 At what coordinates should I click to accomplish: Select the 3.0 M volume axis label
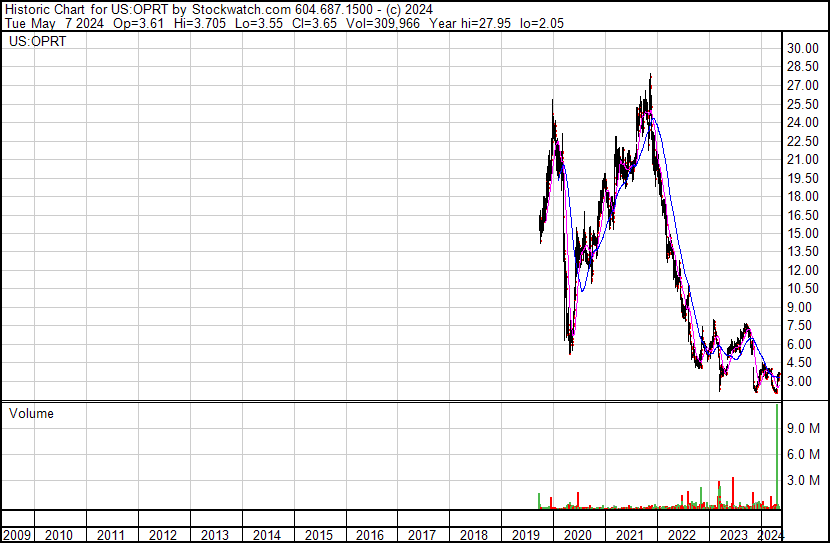click(804, 480)
